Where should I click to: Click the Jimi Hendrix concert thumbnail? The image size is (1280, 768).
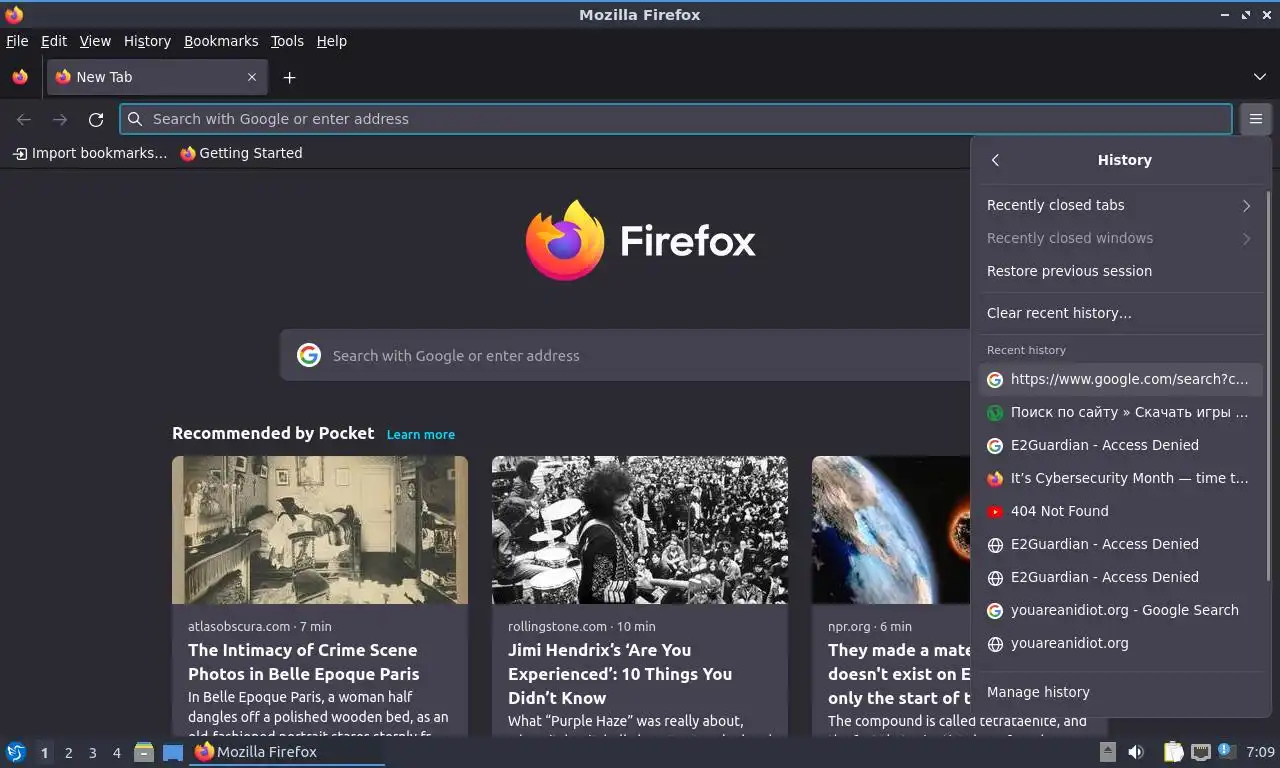tap(640, 530)
